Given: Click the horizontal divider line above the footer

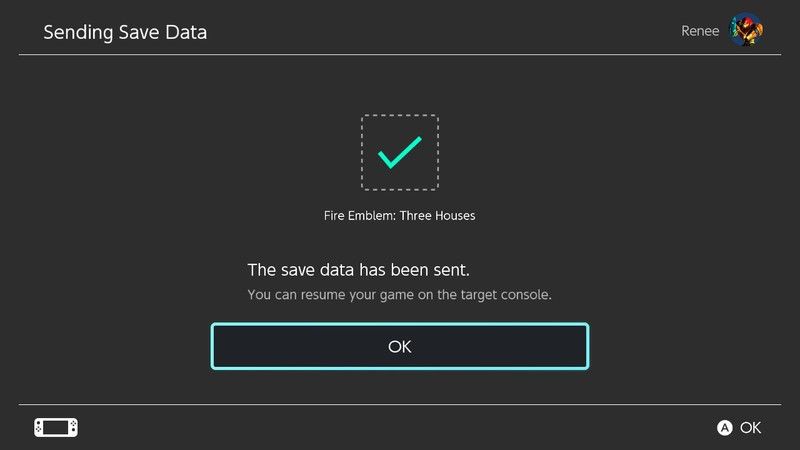Looking at the screenshot, I should pos(400,405).
